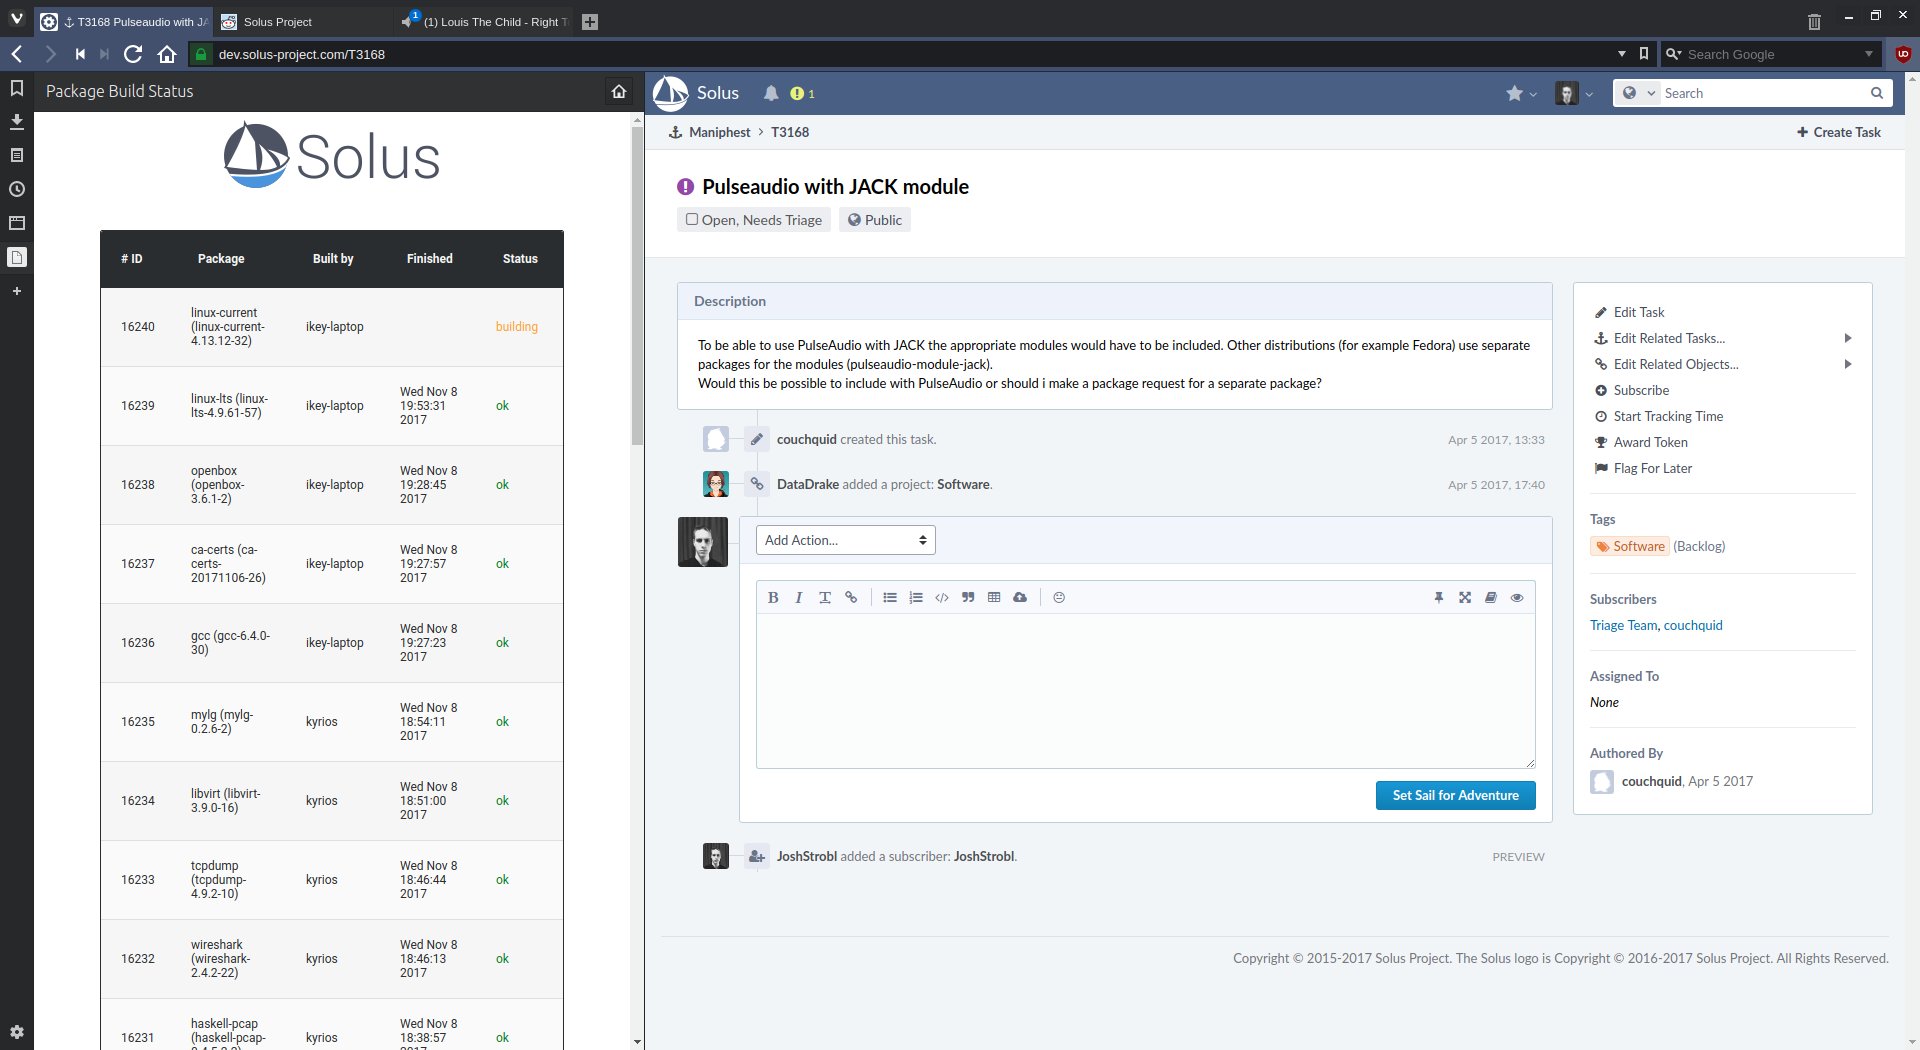Switch to the Solus Project tab
This screenshot has width=1920, height=1050.
tap(303, 22)
